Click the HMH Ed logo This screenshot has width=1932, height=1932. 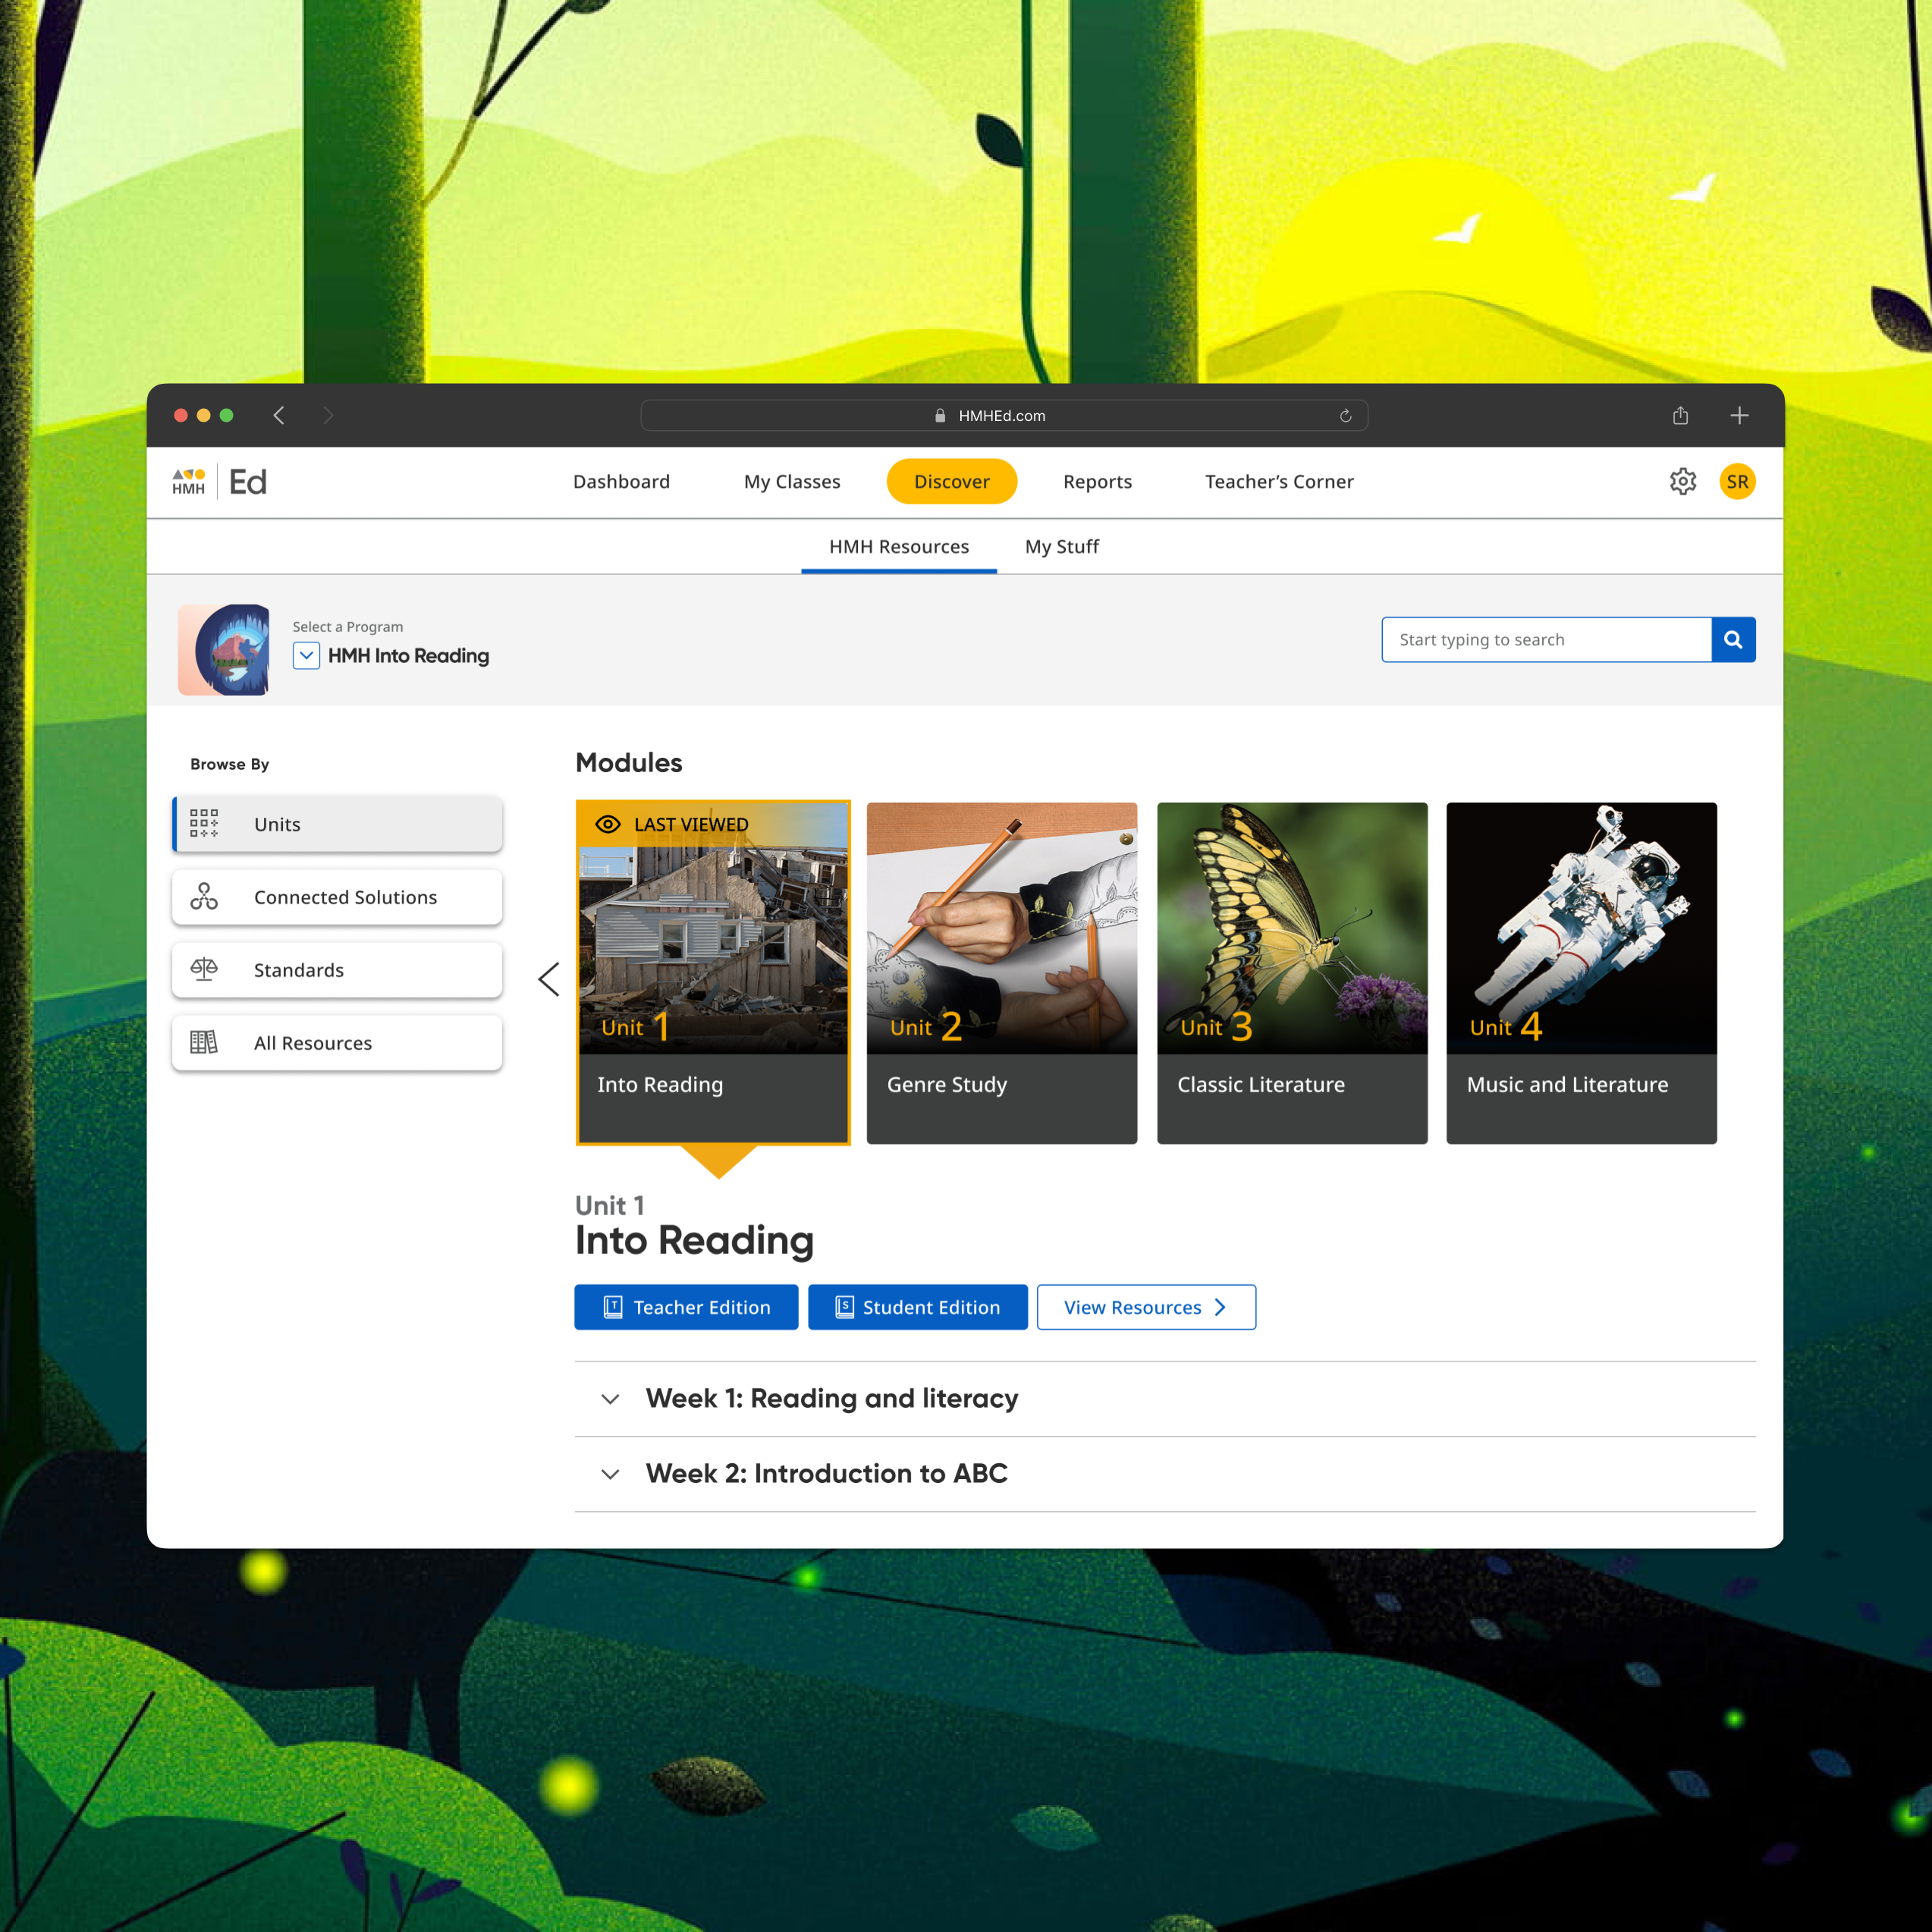[x=219, y=482]
